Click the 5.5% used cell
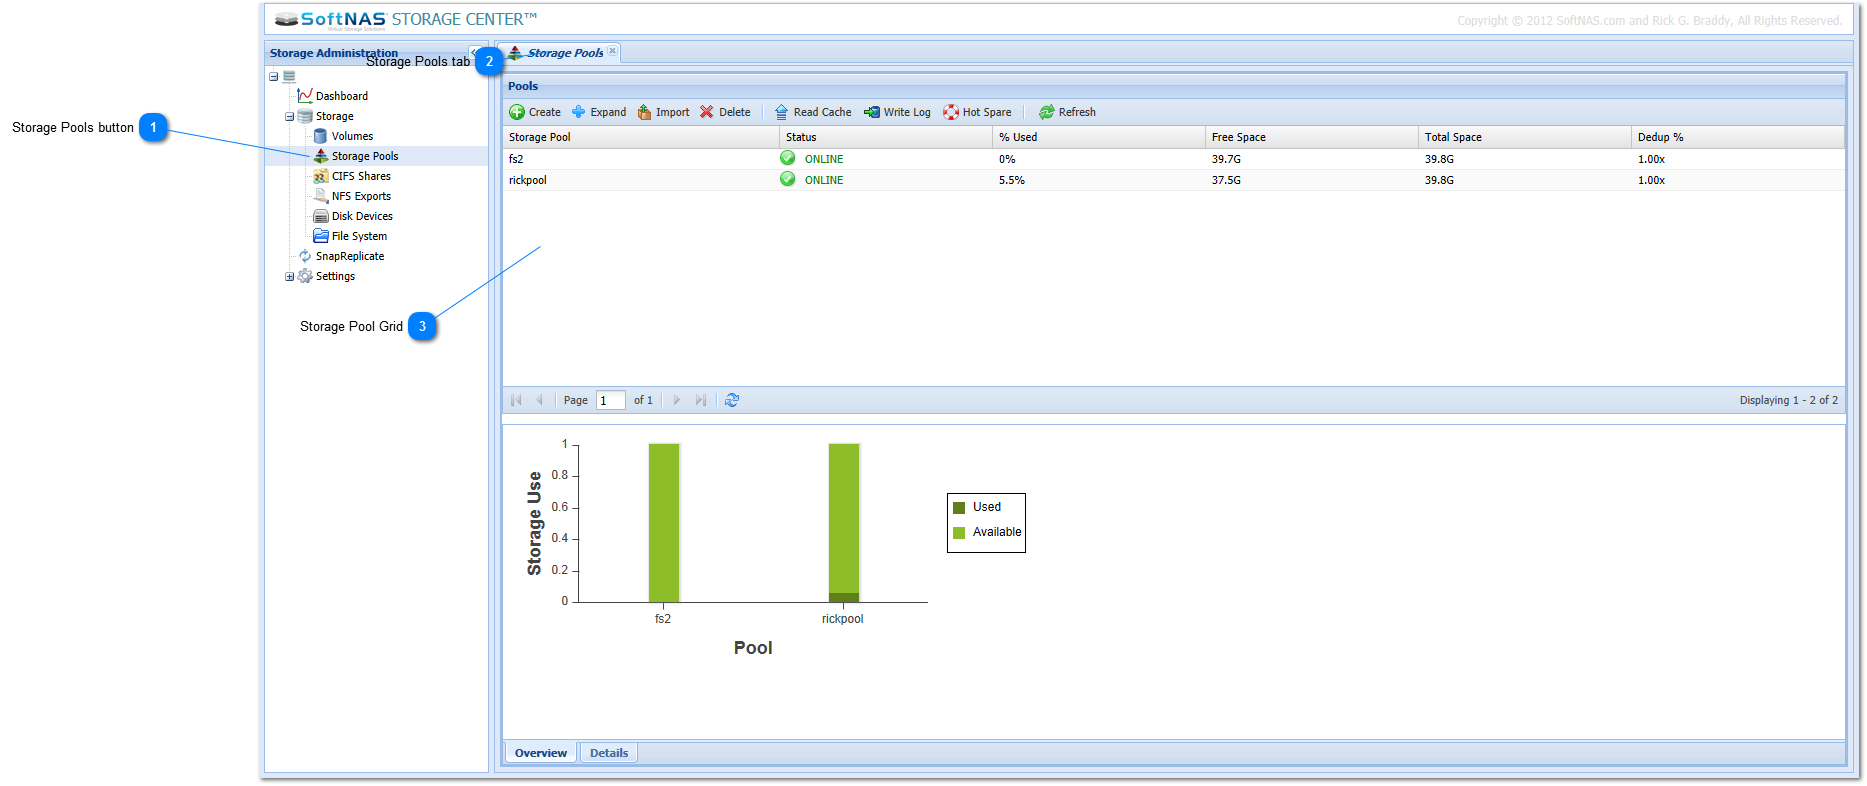The width and height of the screenshot is (1867, 786). click(x=1099, y=180)
